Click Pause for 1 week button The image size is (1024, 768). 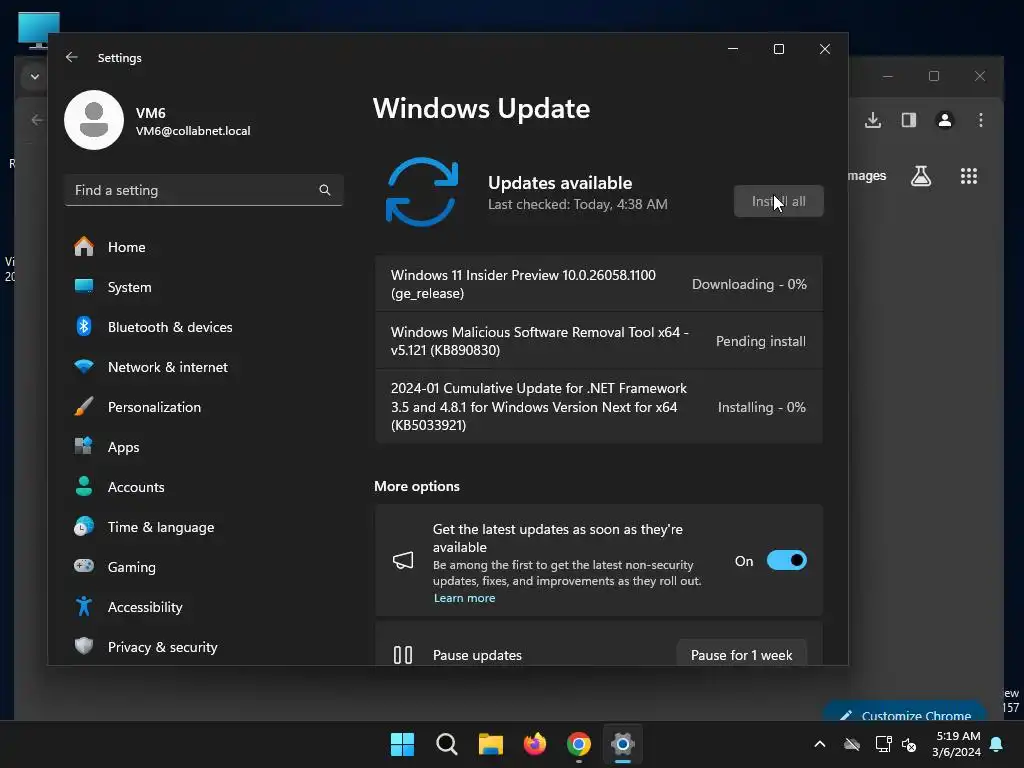tap(741, 654)
